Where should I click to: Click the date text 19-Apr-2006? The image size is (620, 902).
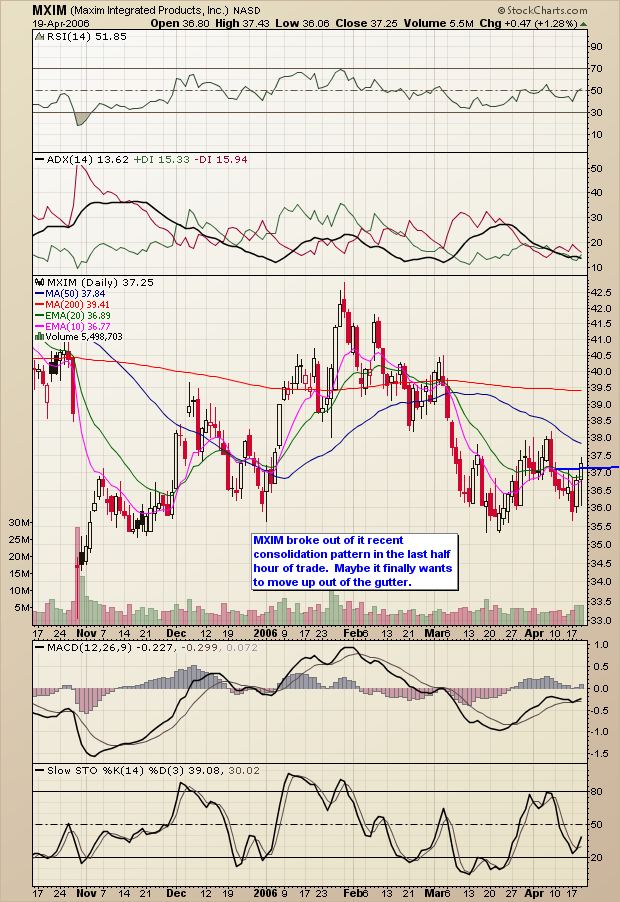[59, 24]
